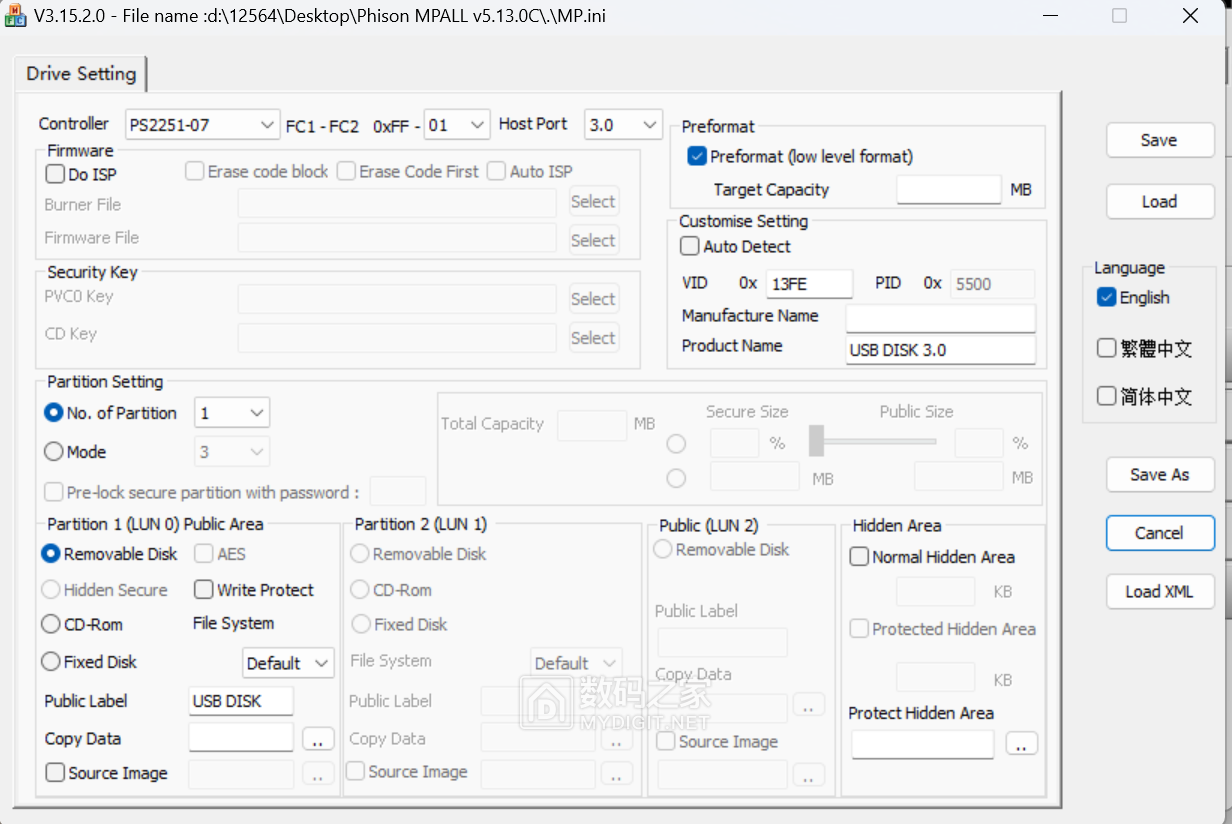Click the Total Capacity field
This screenshot has width=1232, height=824.
(592, 425)
